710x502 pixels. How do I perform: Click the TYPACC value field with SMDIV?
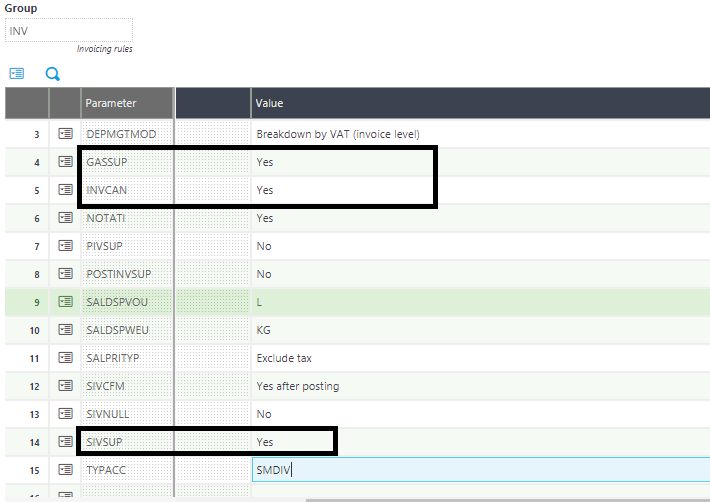pos(481,470)
